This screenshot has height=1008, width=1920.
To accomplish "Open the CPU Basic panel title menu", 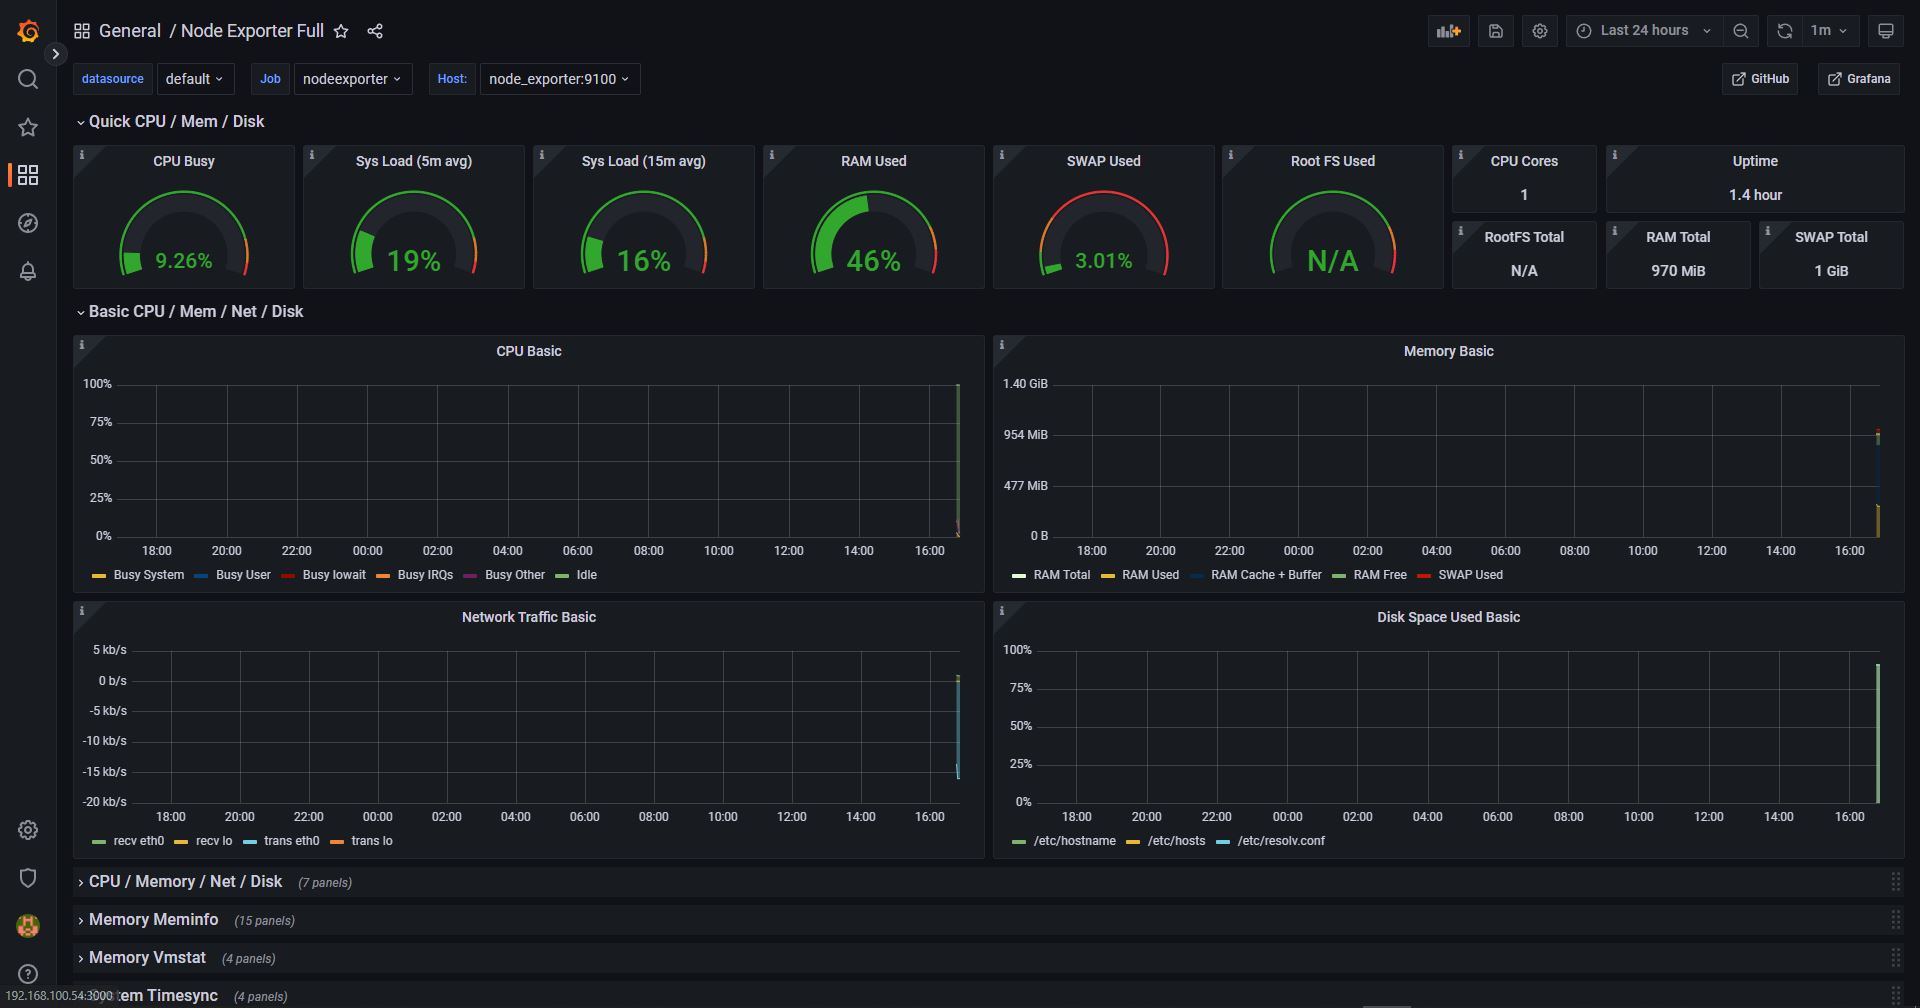I will pyautogui.click(x=529, y=351).
